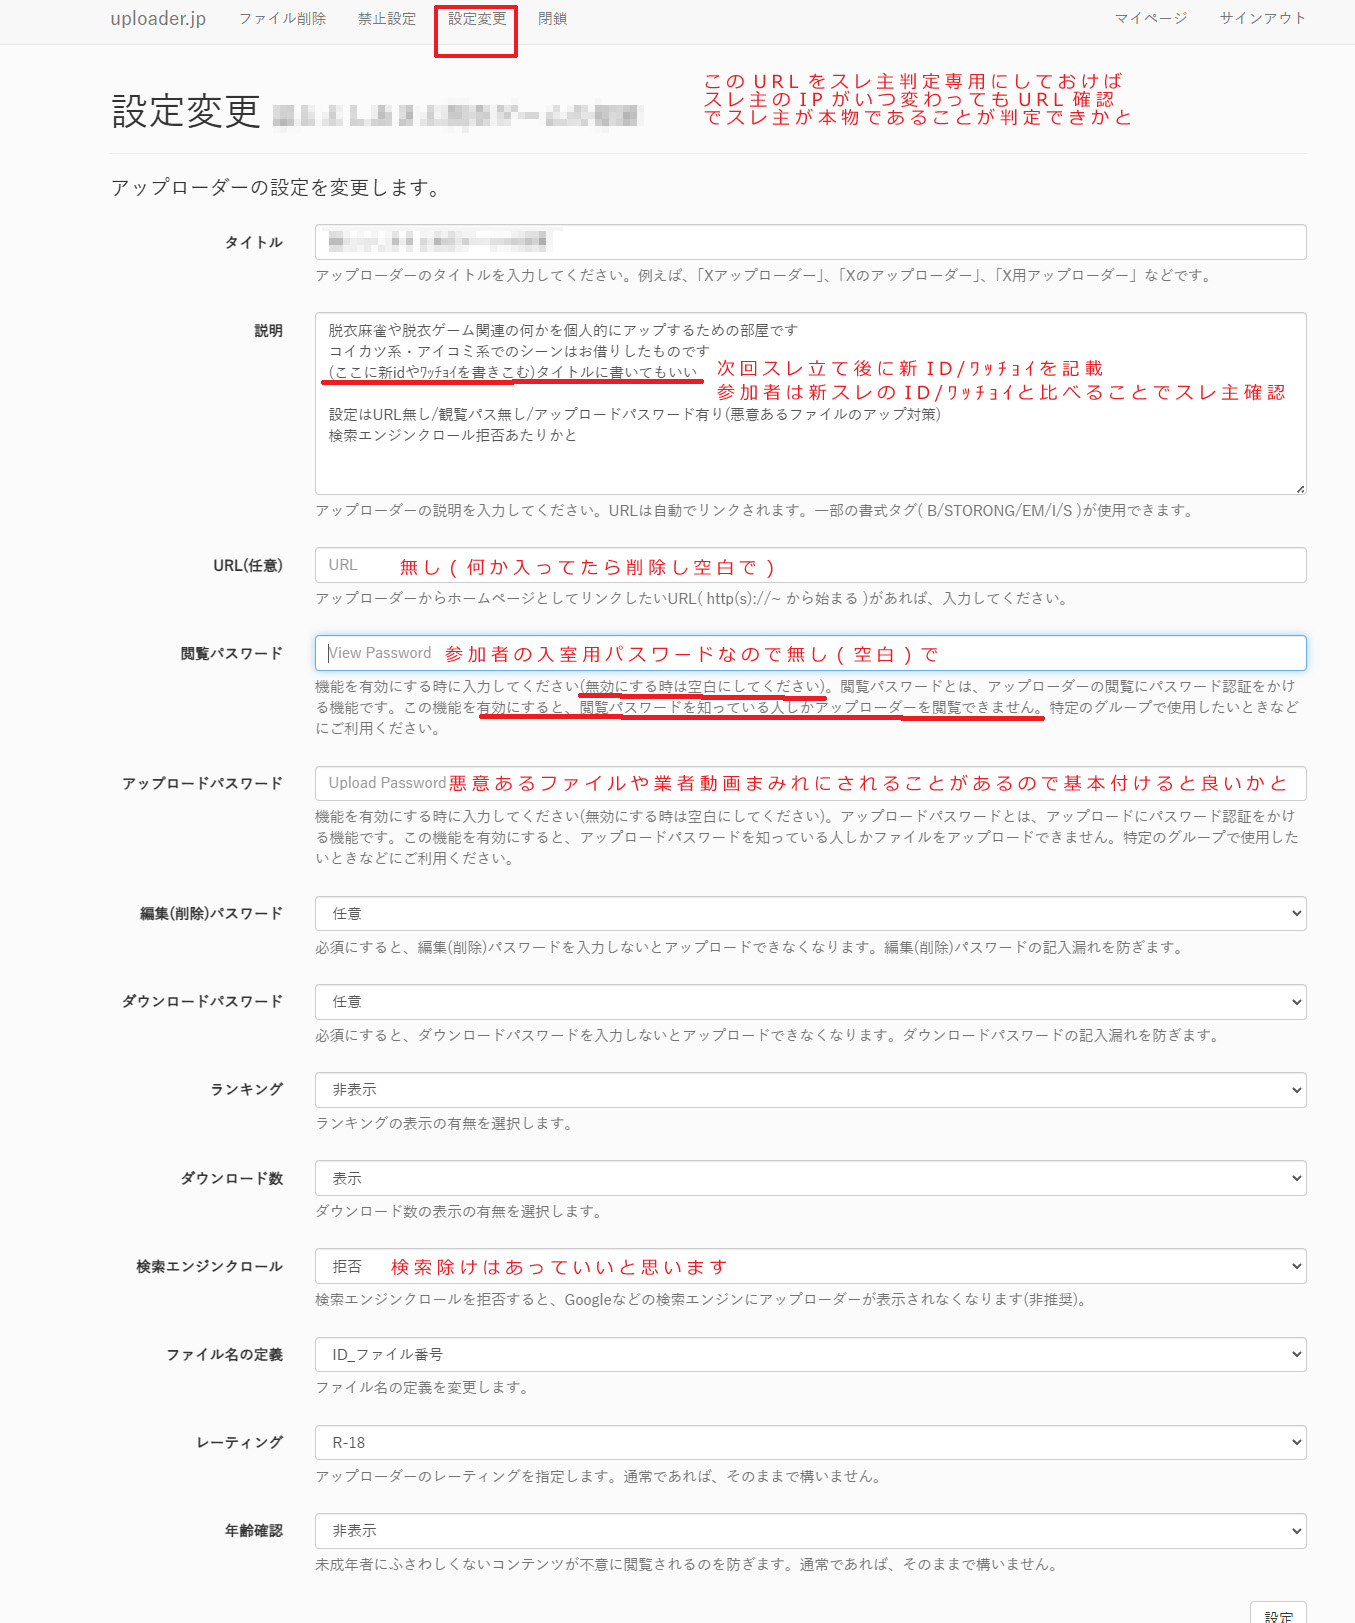Open the 閉鎖 navigation item
1355x1623 pixels.
click(552, 19)
